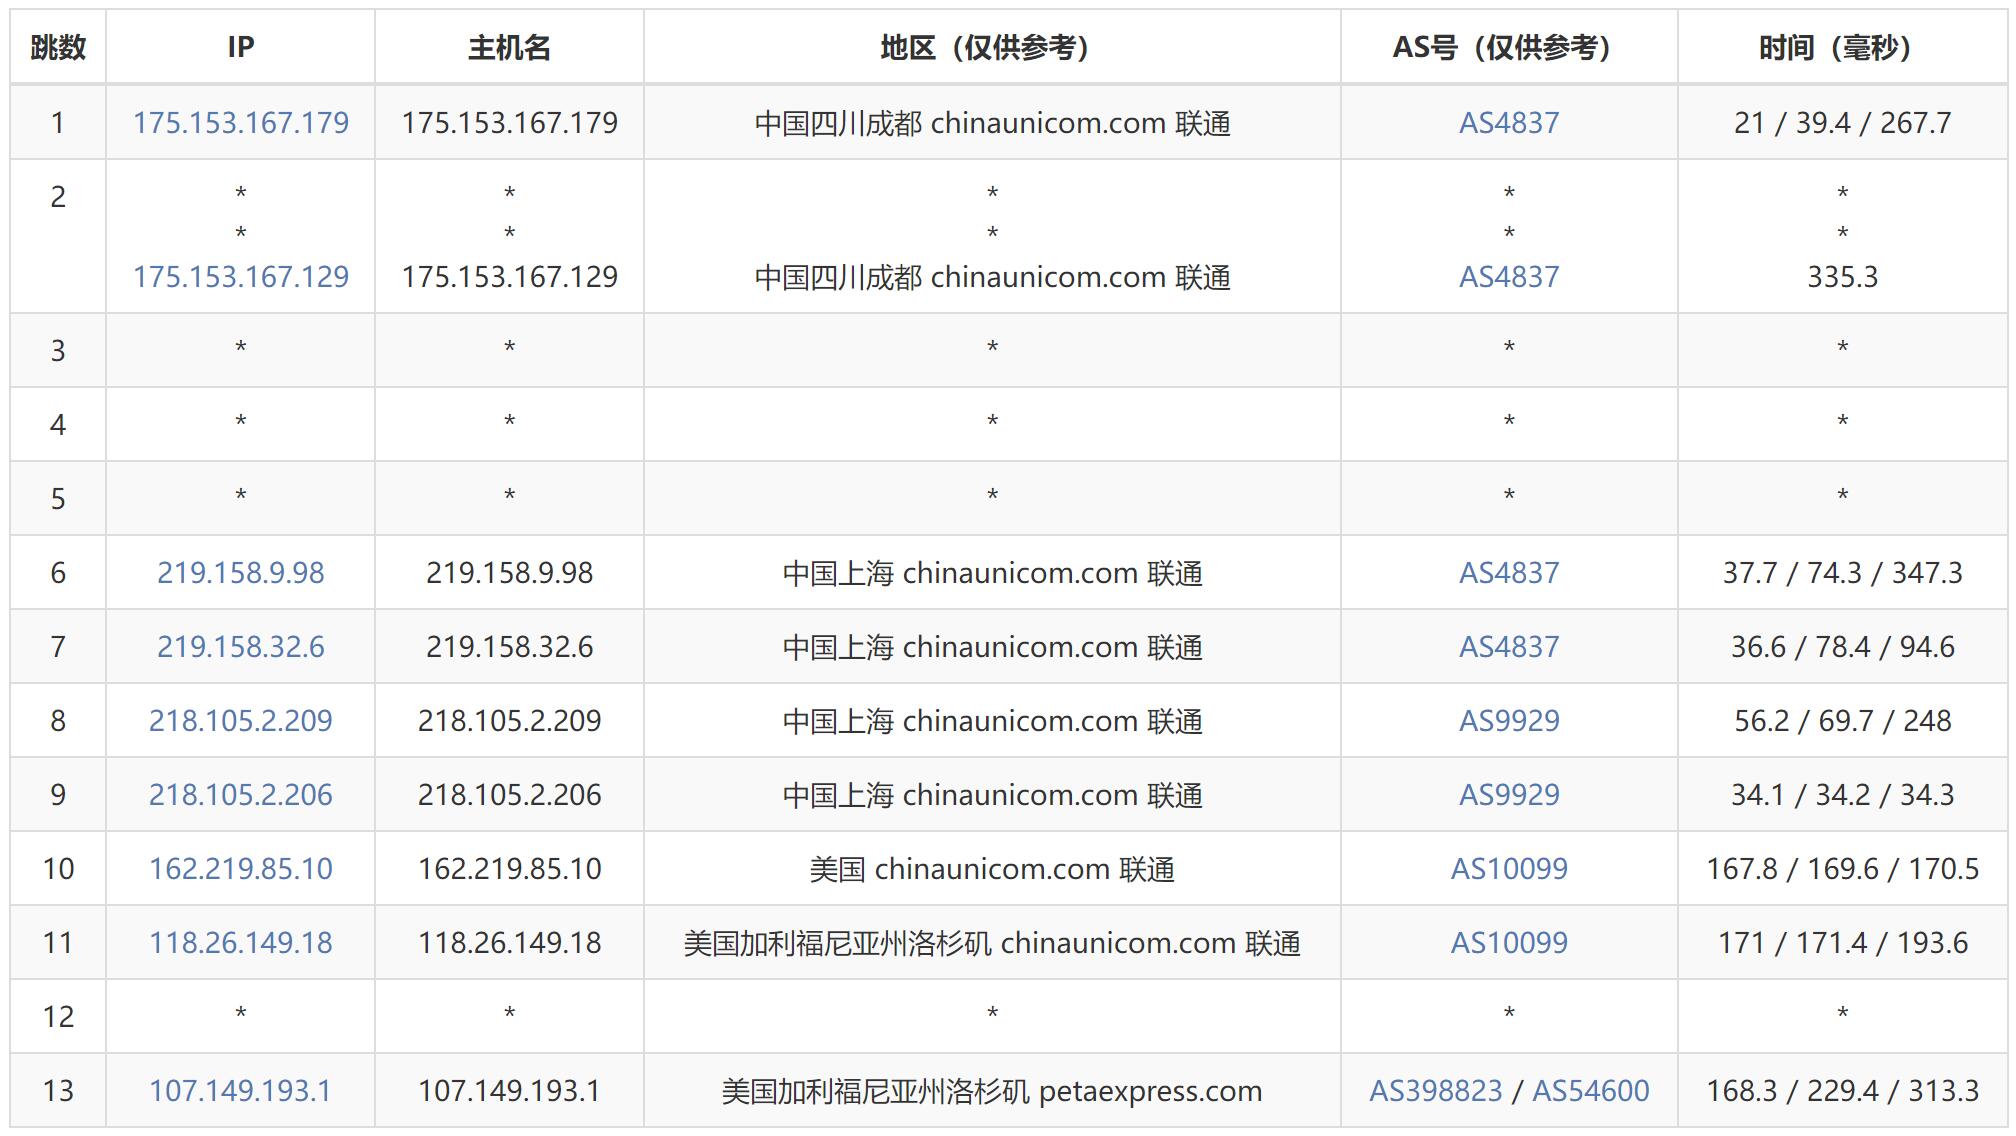Screen dimensions: 2016x1136
Task: Click AS4837 link in hop 1 row
Action: click(1509, 123)
